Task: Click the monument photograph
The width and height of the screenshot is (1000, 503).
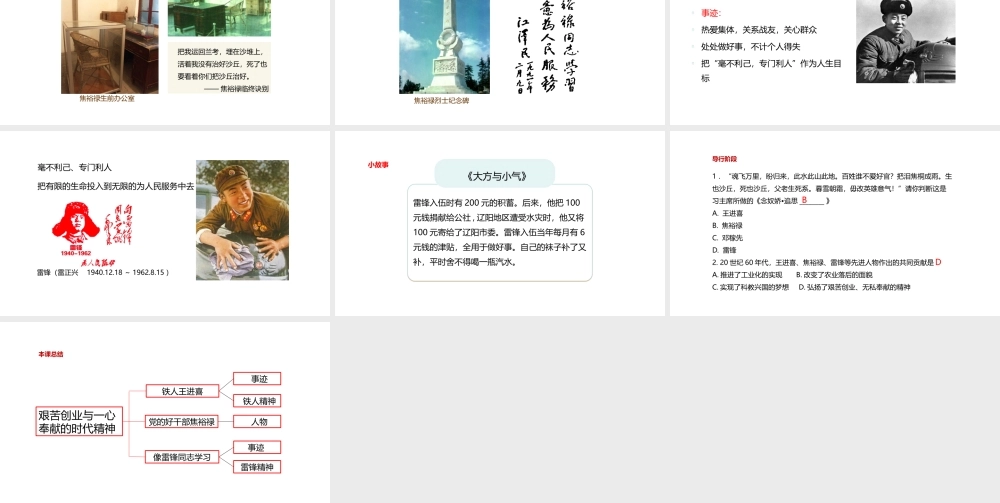Action: tap(445, 47)
